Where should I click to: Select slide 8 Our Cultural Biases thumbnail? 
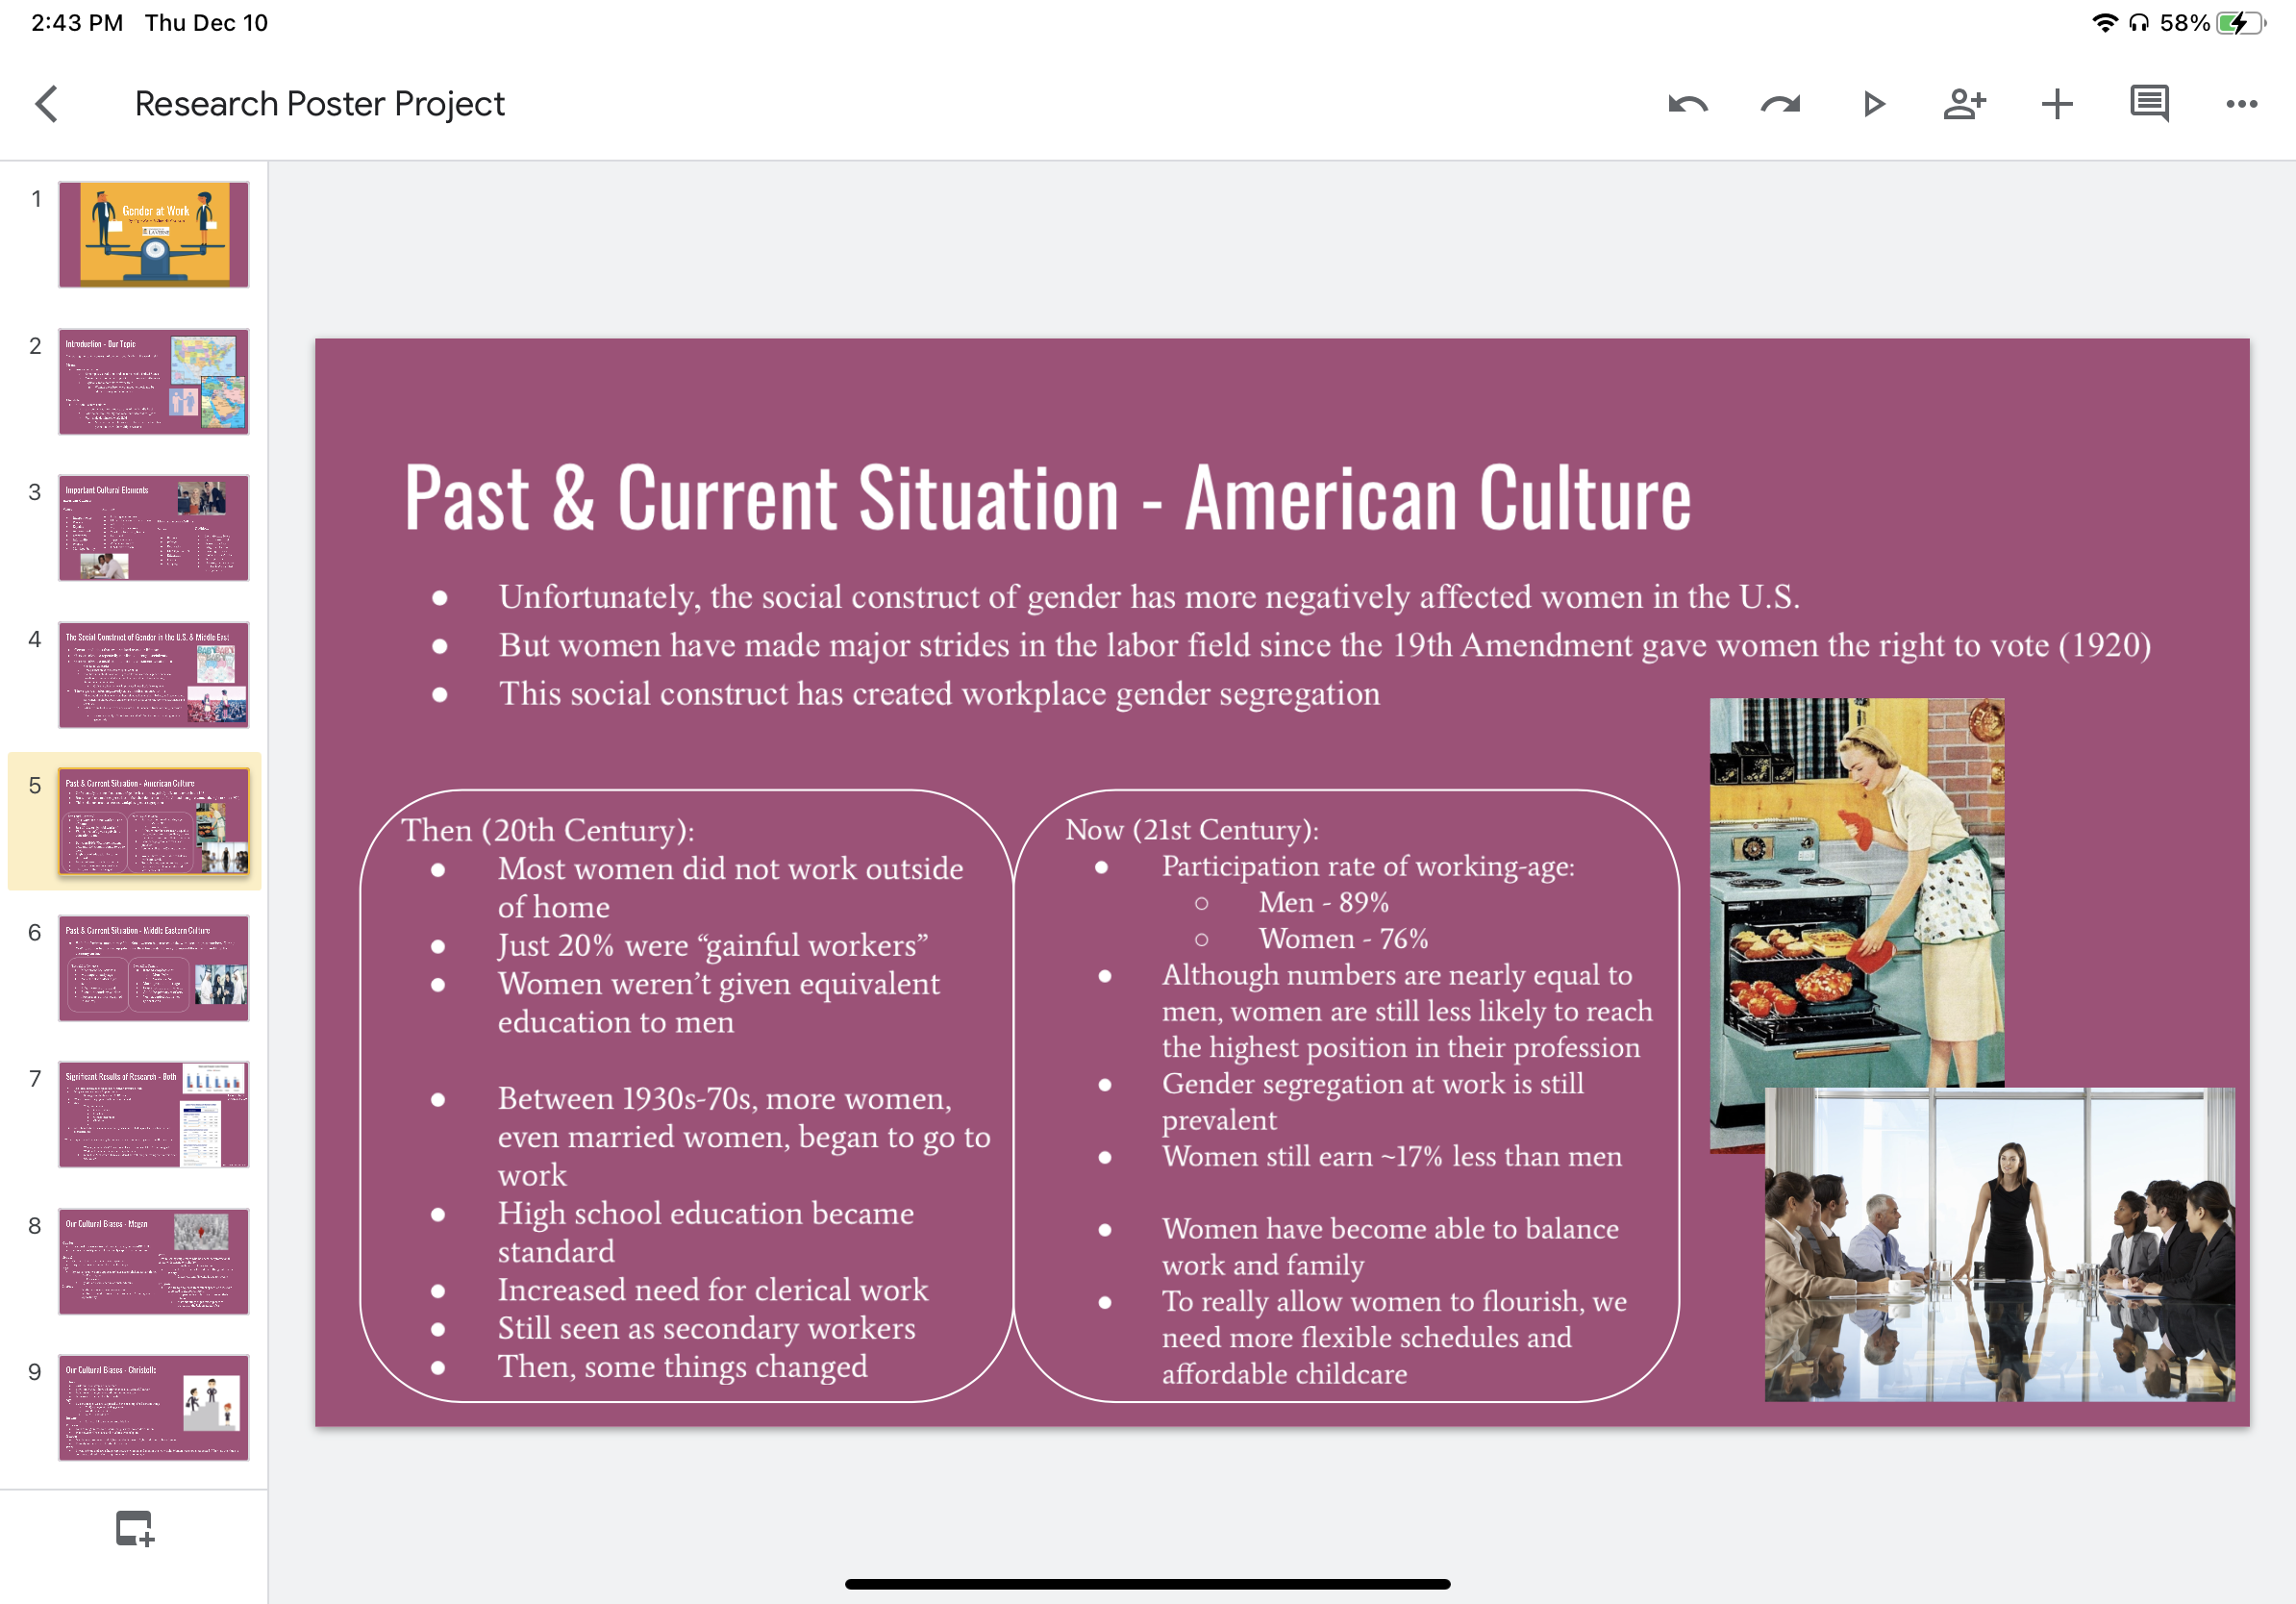coord(153,1261)
